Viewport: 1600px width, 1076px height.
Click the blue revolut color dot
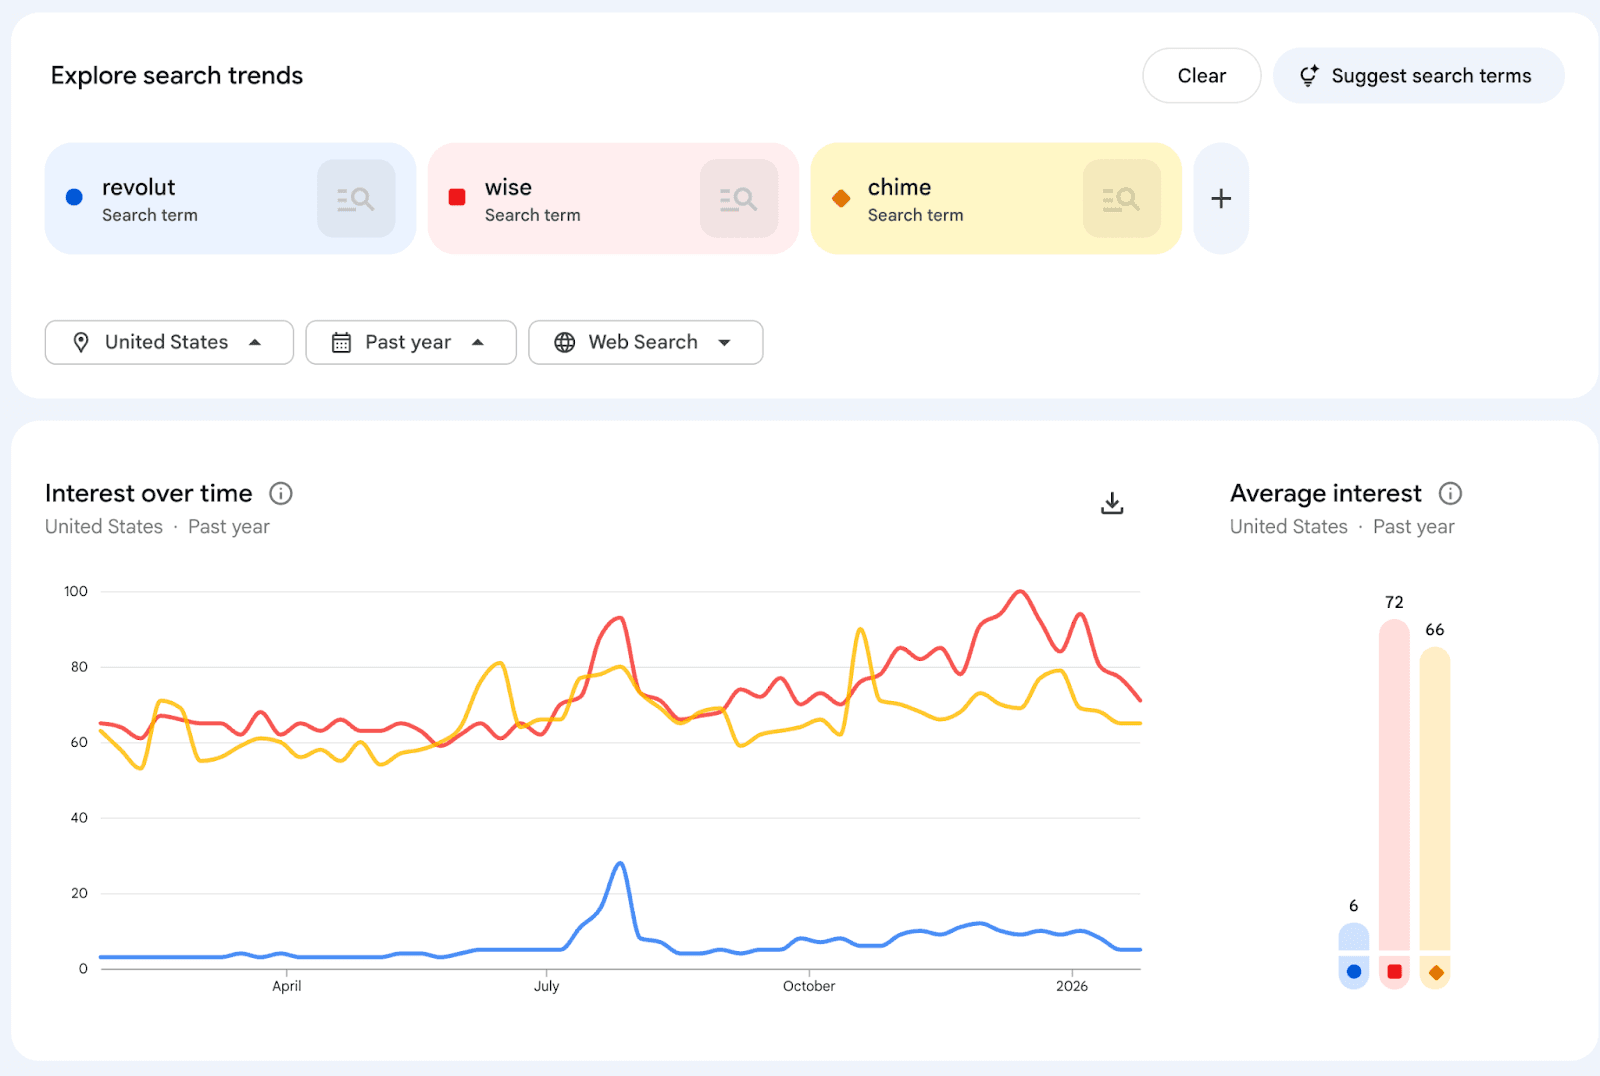point(74,197)
